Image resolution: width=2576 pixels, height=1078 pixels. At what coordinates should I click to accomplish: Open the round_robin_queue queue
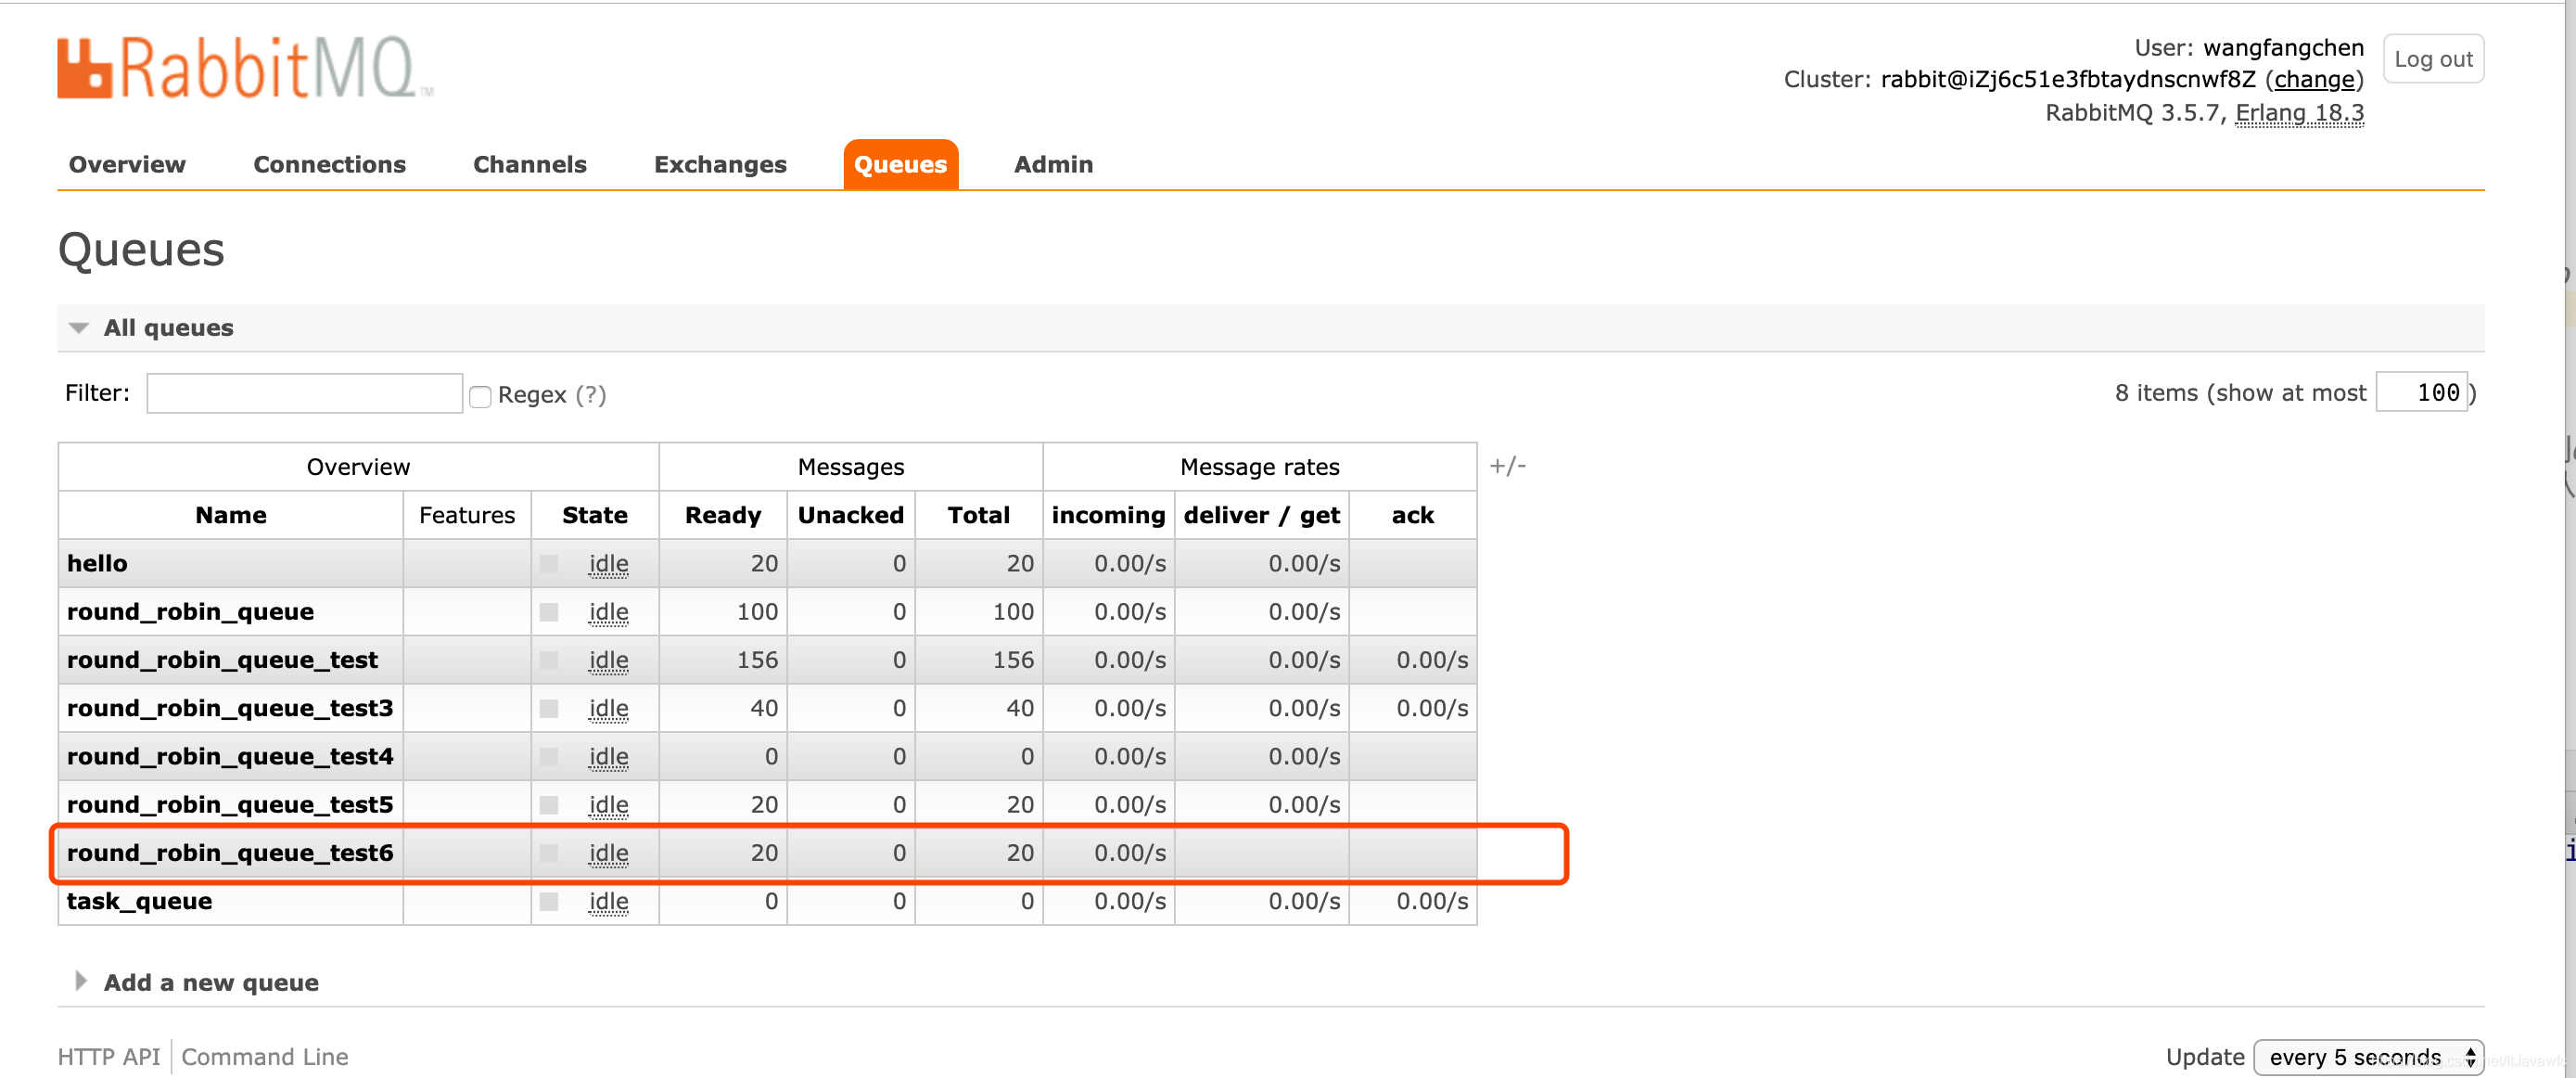coord(190,611)
